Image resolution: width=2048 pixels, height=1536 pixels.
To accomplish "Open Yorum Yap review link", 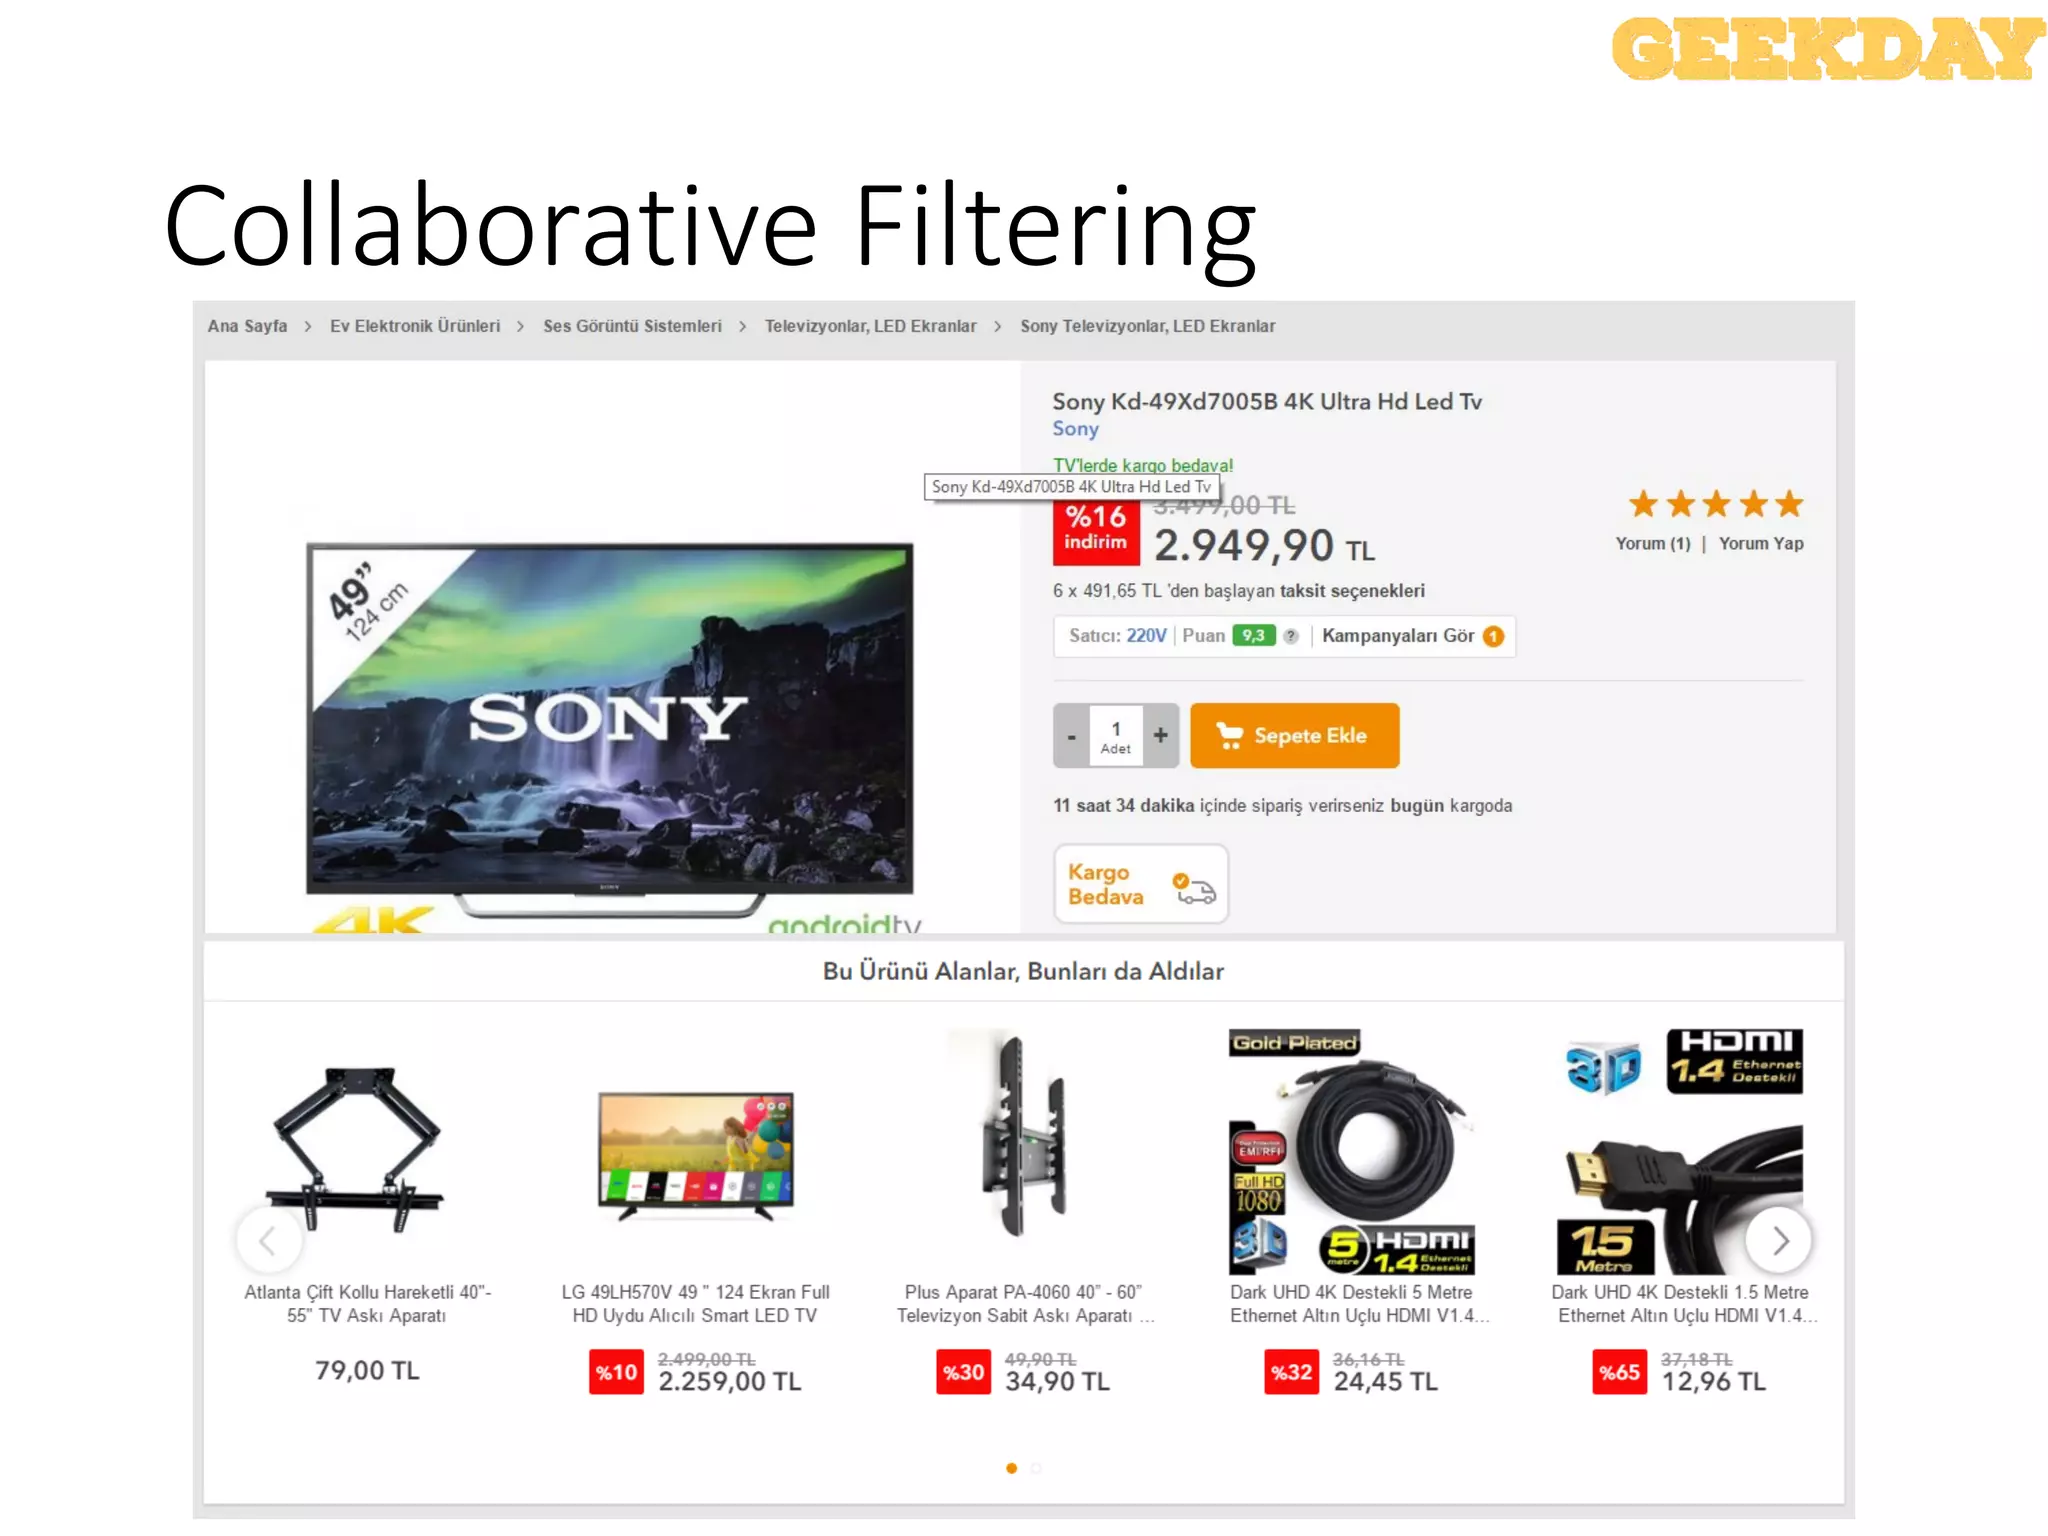I will 1761,544.
